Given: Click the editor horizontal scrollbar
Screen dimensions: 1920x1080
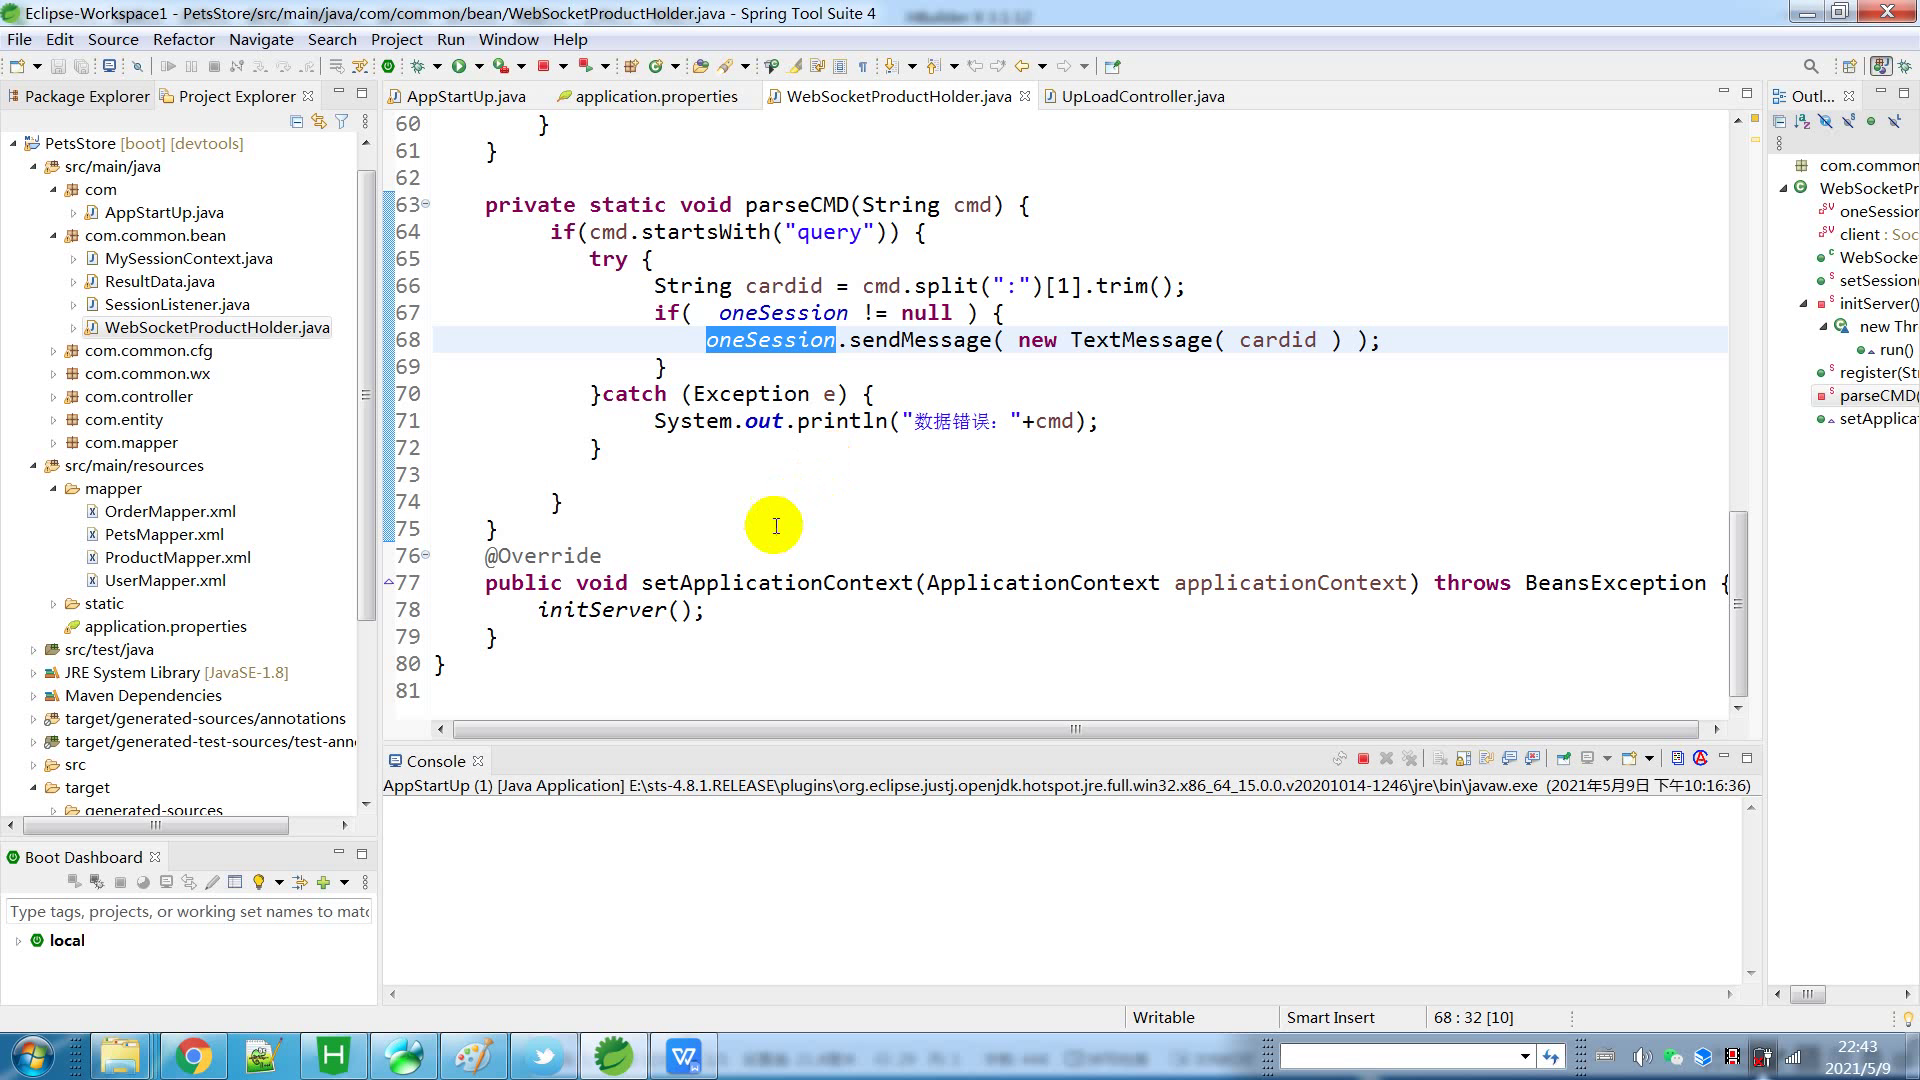Looking at the screenshot, I should coord(1075,729).
